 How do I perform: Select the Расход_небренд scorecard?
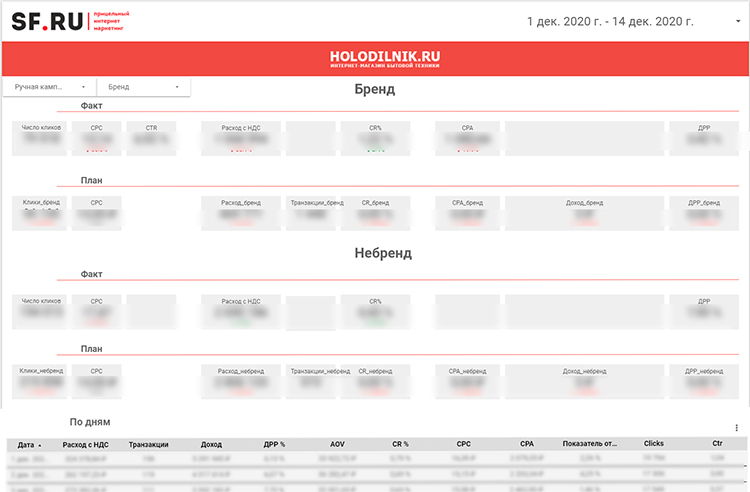point(241,382)
